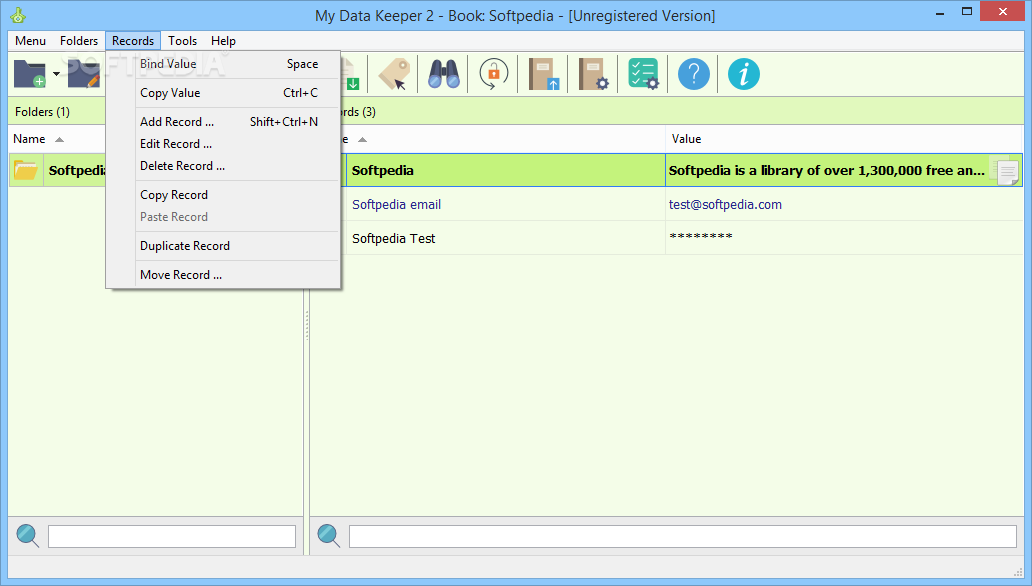Open the Folders menu
Image resolution: width=1032 pixels, height=586 pixels.
pyautogui.click(x=79, y=41)
